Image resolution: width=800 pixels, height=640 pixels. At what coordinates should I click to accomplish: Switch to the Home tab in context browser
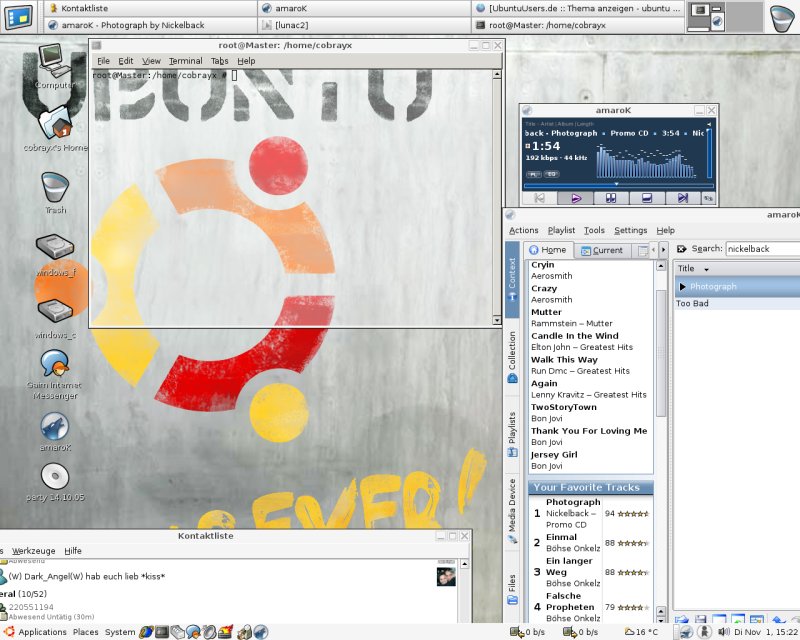tap(548, 250)
